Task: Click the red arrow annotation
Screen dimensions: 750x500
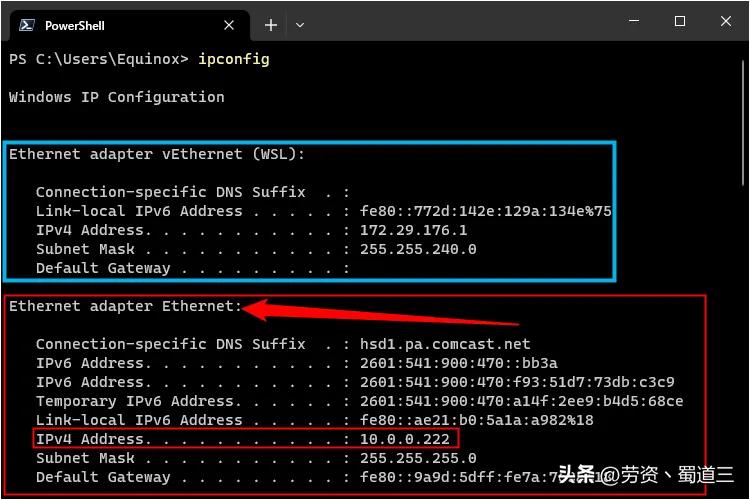Action: 380,313
